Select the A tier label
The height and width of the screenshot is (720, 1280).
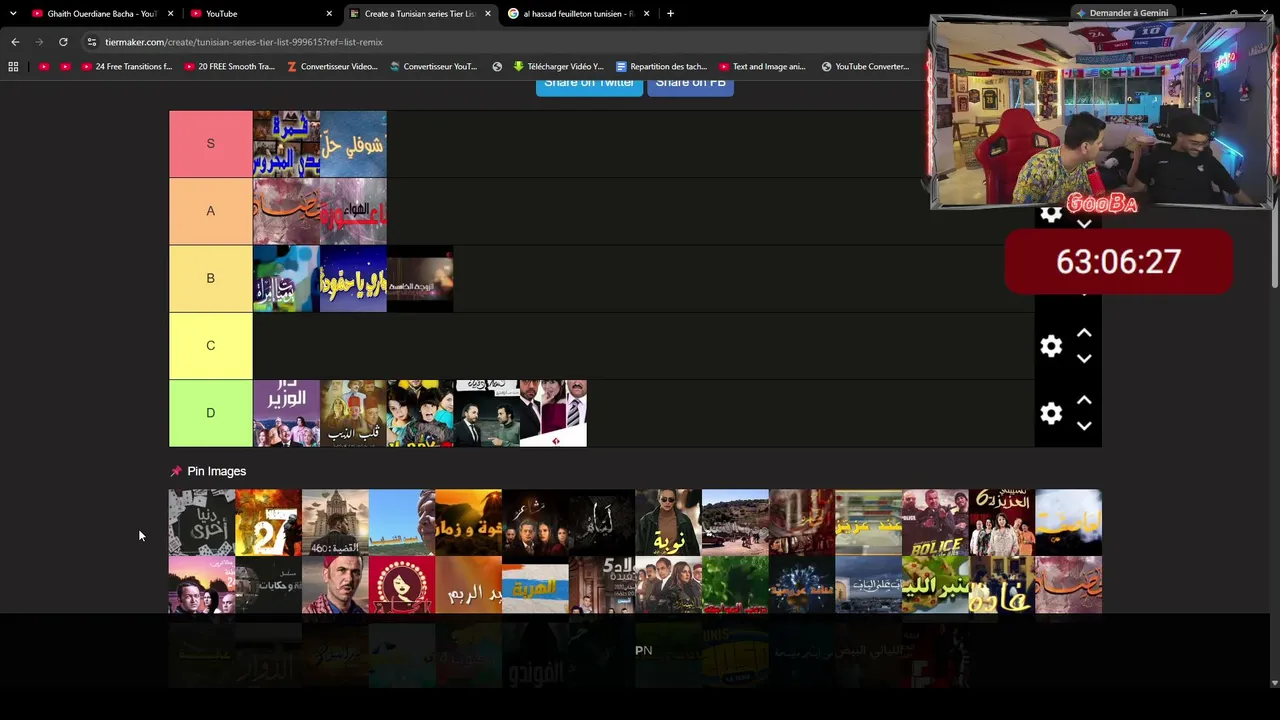click(x=210, y=211)
